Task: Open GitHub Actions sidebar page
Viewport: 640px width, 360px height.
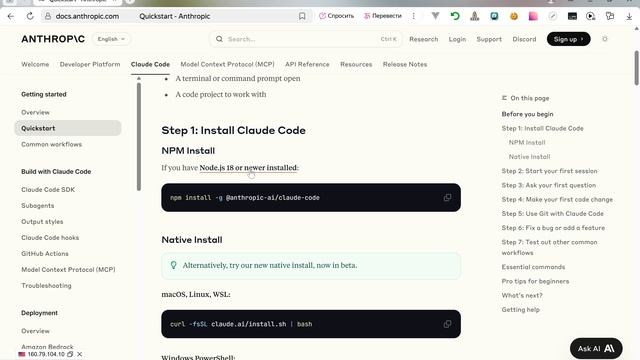Action: [45, 253]
